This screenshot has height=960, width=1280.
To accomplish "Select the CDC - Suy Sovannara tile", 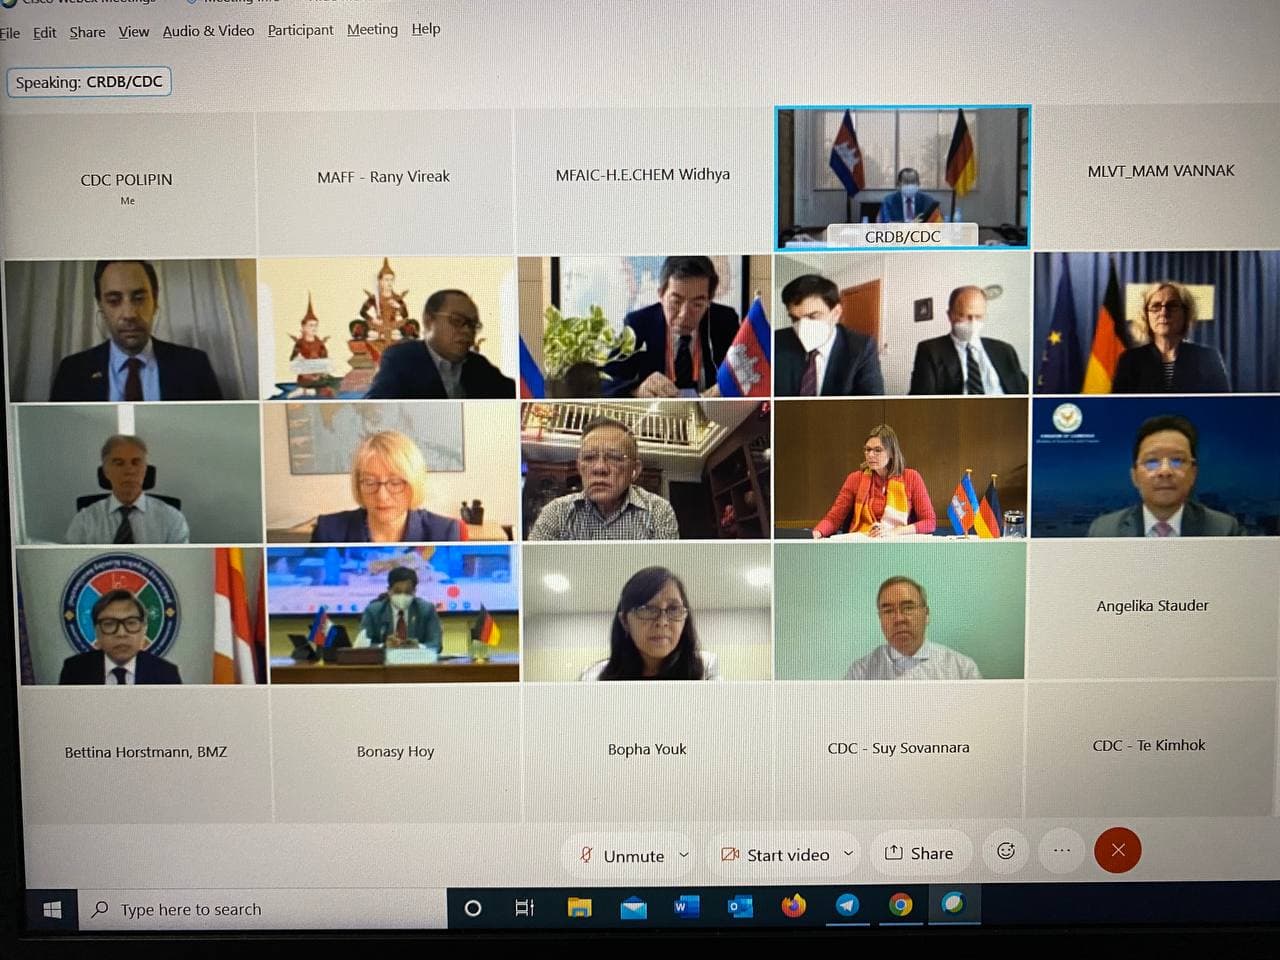I will pyautogui.click(x=898, y=749).
